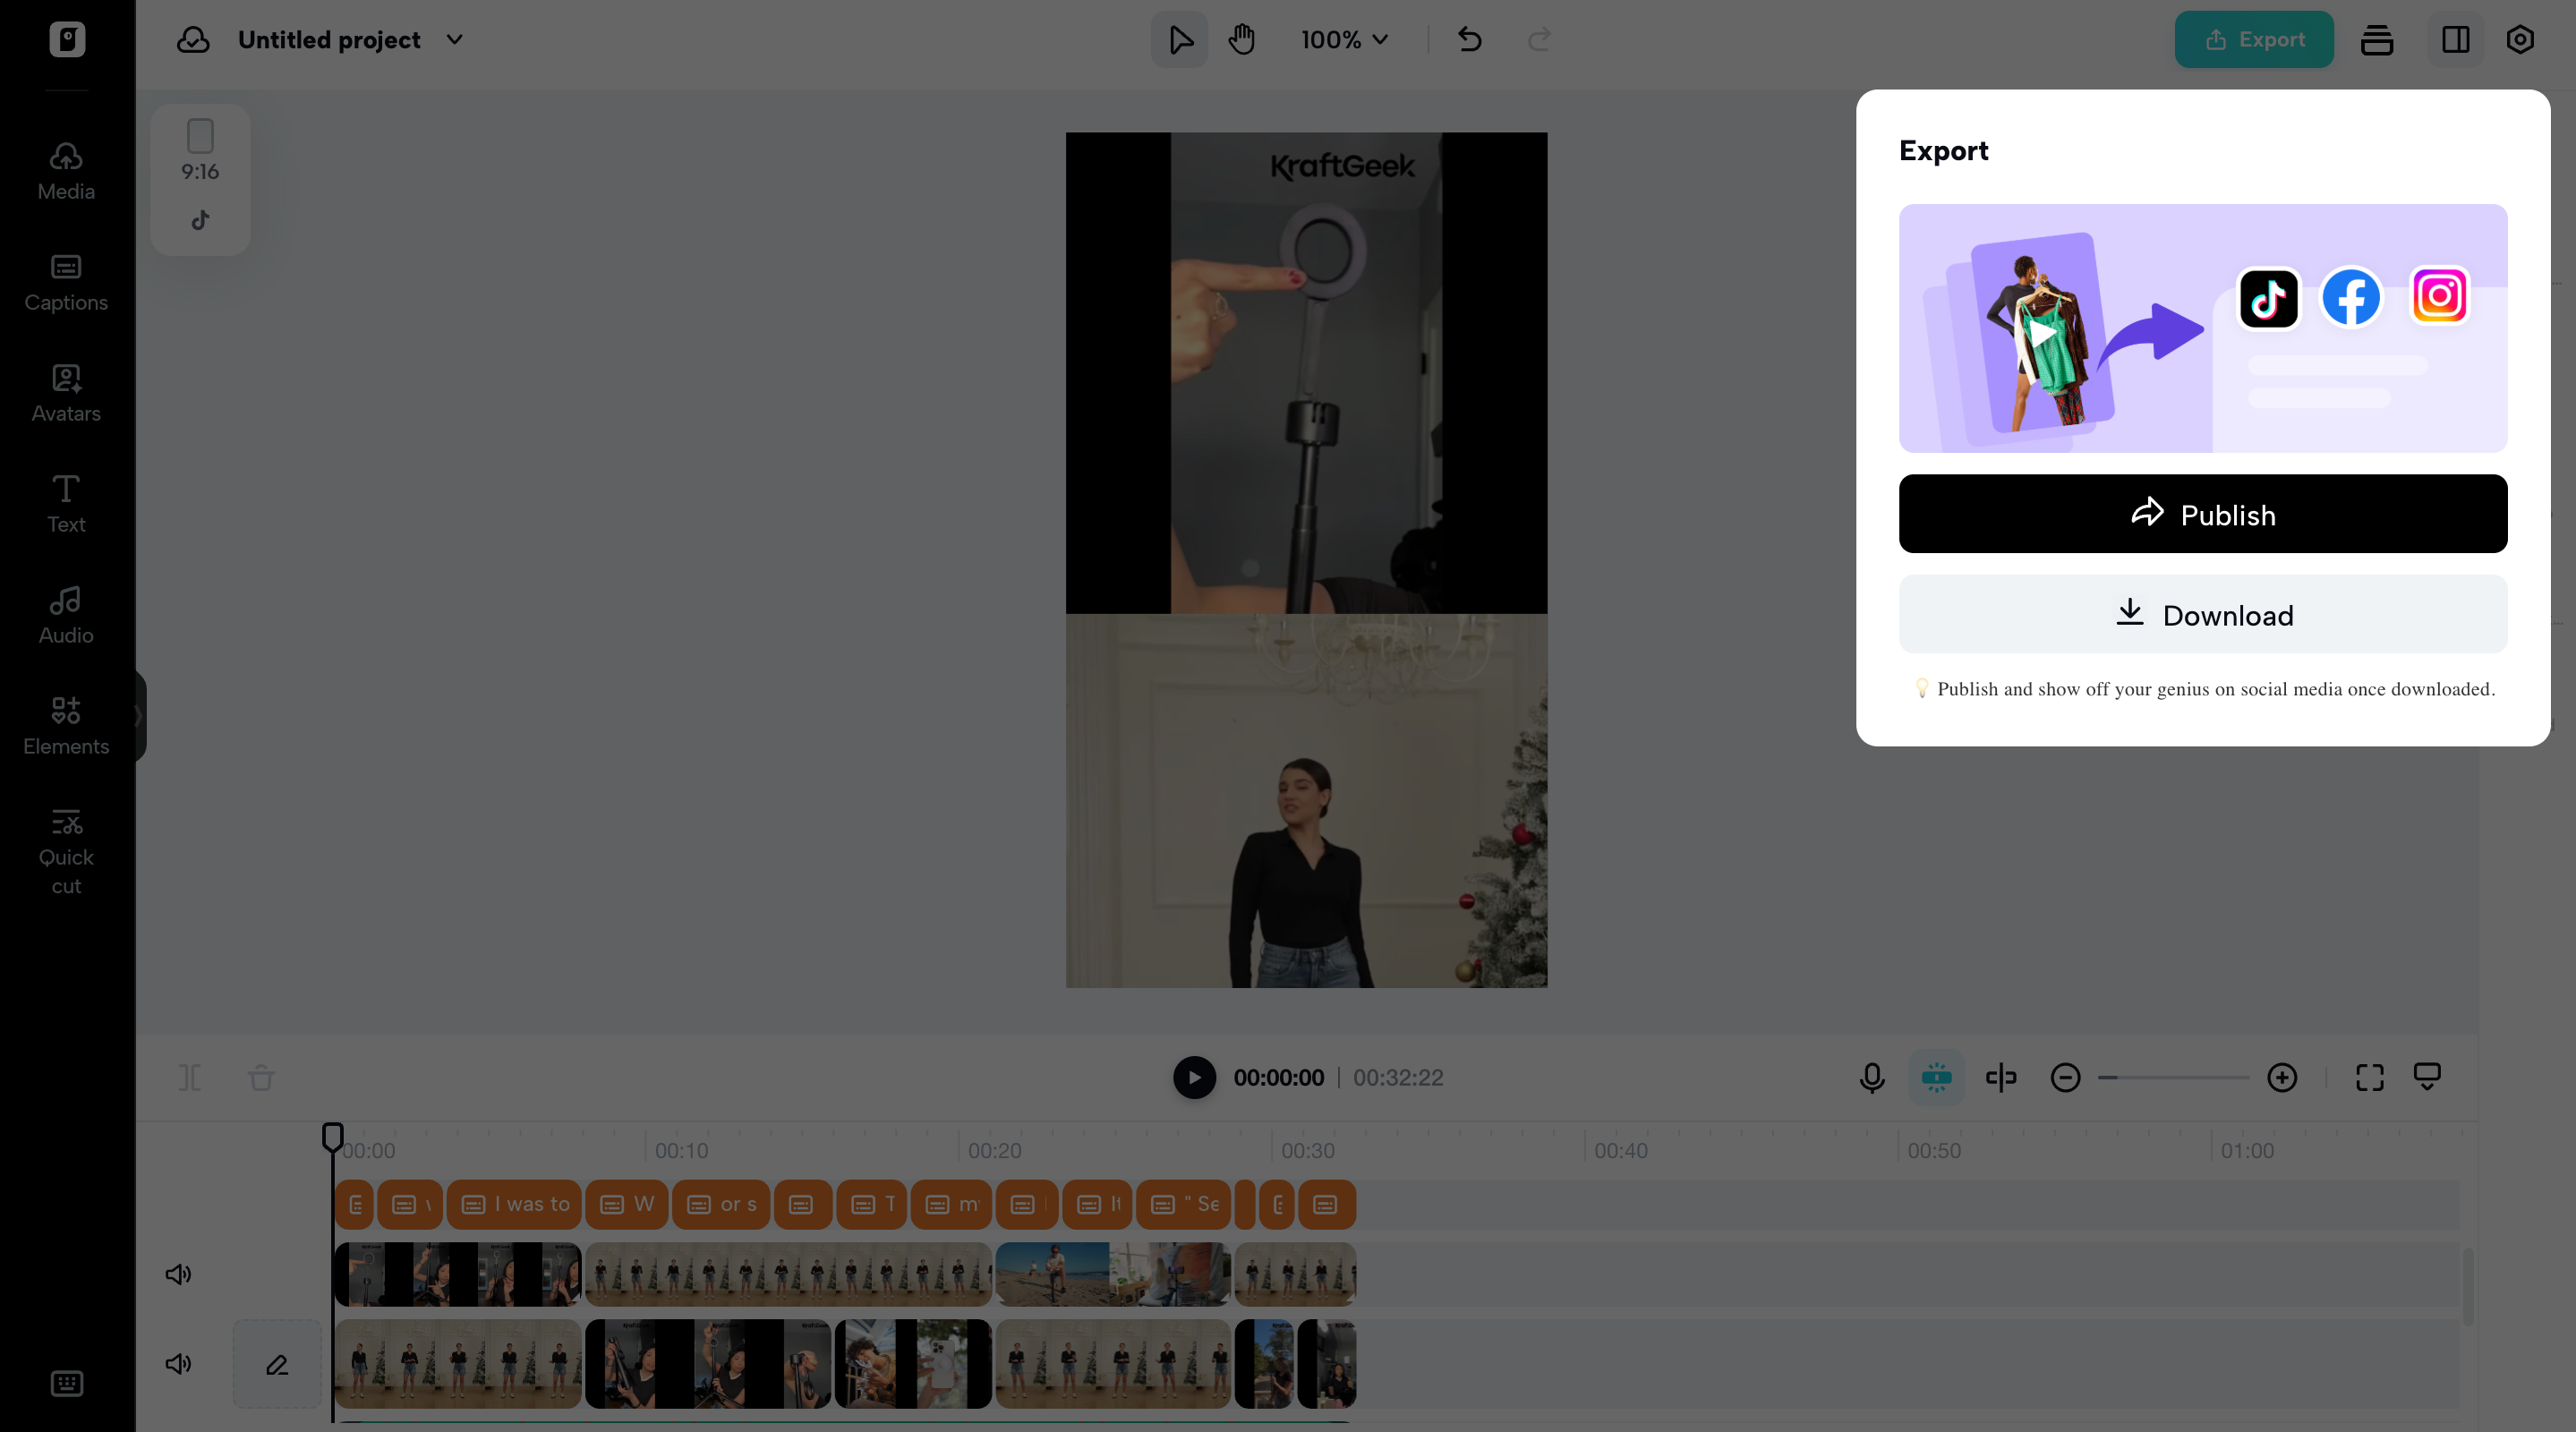Enter fullscreen preview mode
The image size is (2576, 1432).
pos(2369,1078)
